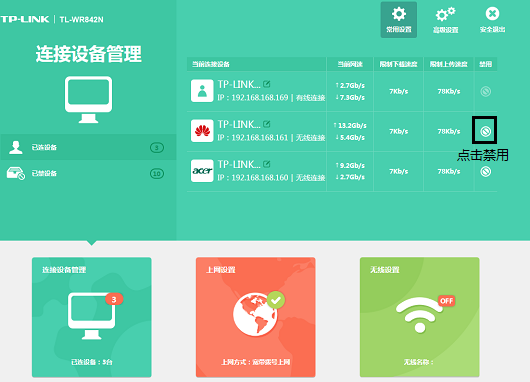Click the Wi-Fi signal icon in 无线设置 card
Viewport: 530px width, 382px height.
[419, 315]
